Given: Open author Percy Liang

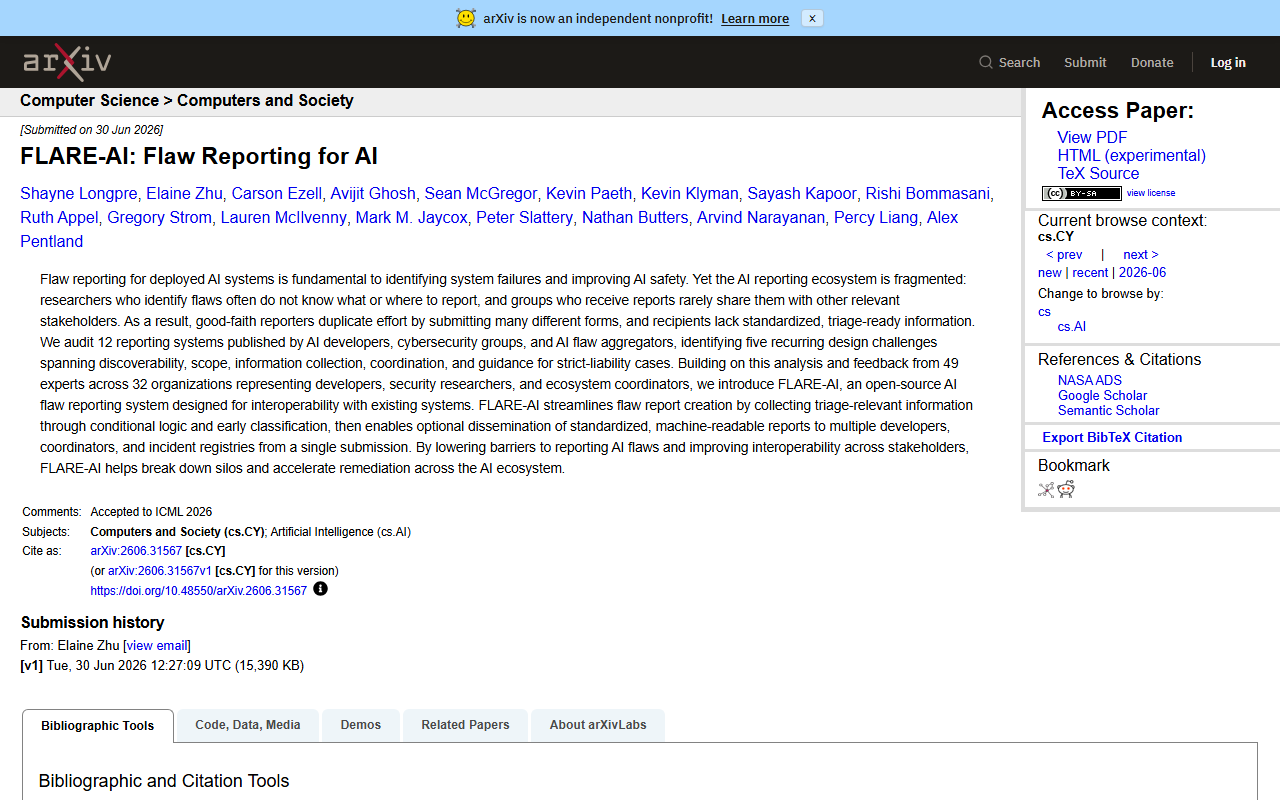Looking at the screenshot, I should point(876,217).
